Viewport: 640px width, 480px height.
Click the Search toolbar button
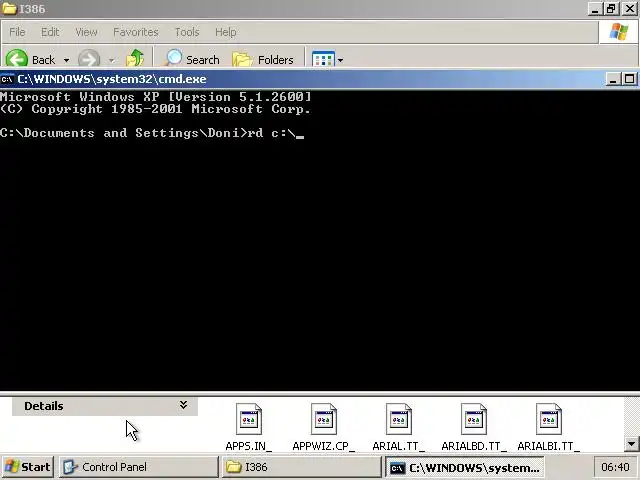point(193,60)
